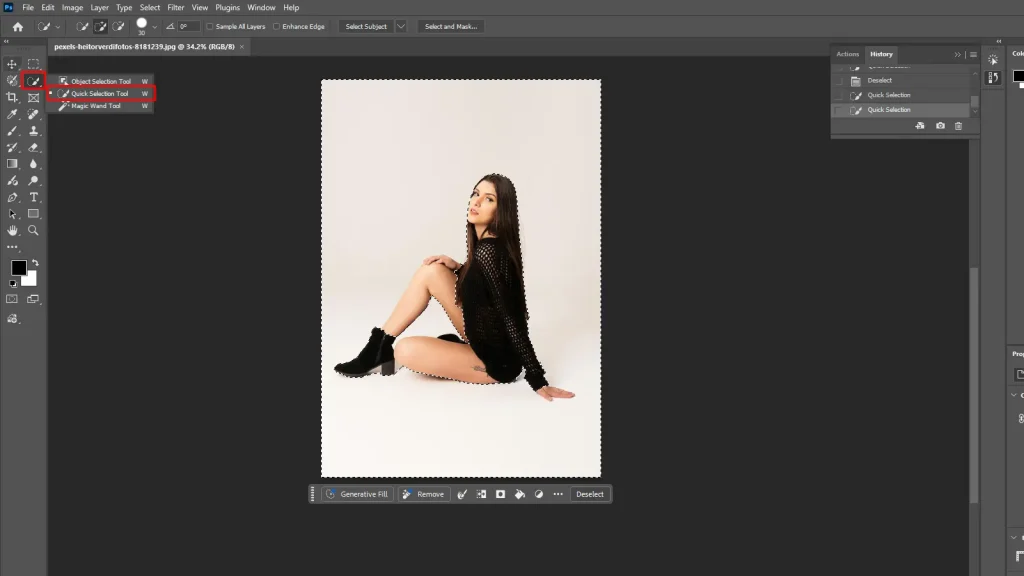The image size is (1024, 576).
Task: Open the Layer menu
Action: [99, 8]
